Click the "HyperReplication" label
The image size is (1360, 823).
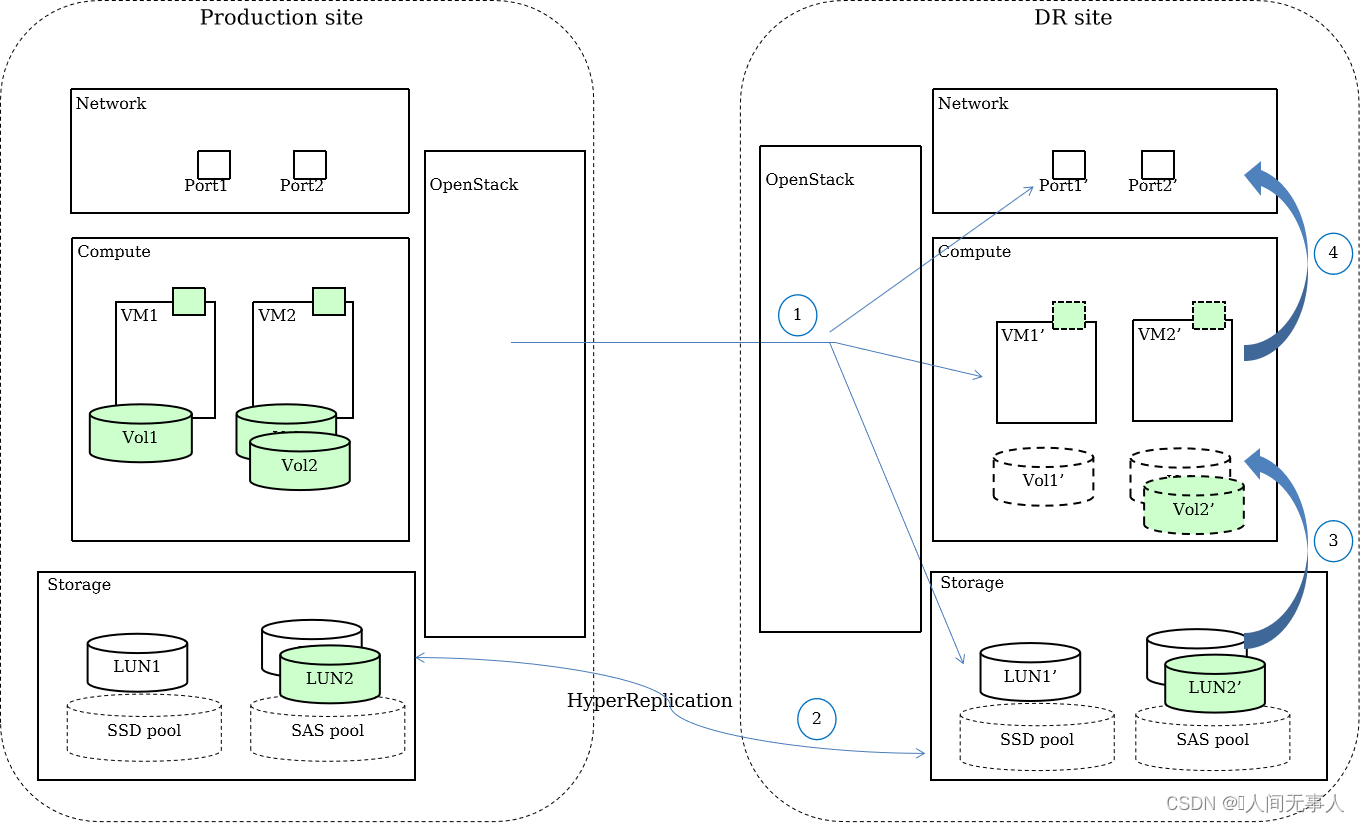click(x=650, y=701)
